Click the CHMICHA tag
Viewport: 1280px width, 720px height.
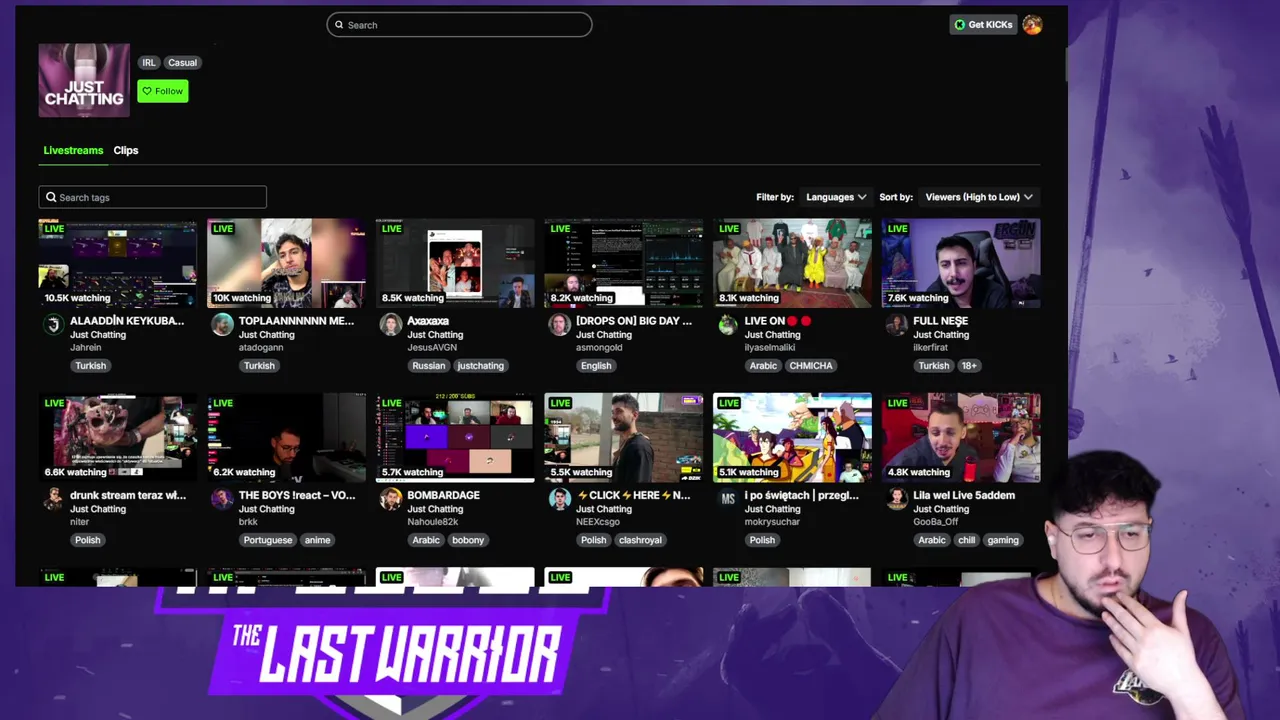pyautogui.click(x=811, y=366)
